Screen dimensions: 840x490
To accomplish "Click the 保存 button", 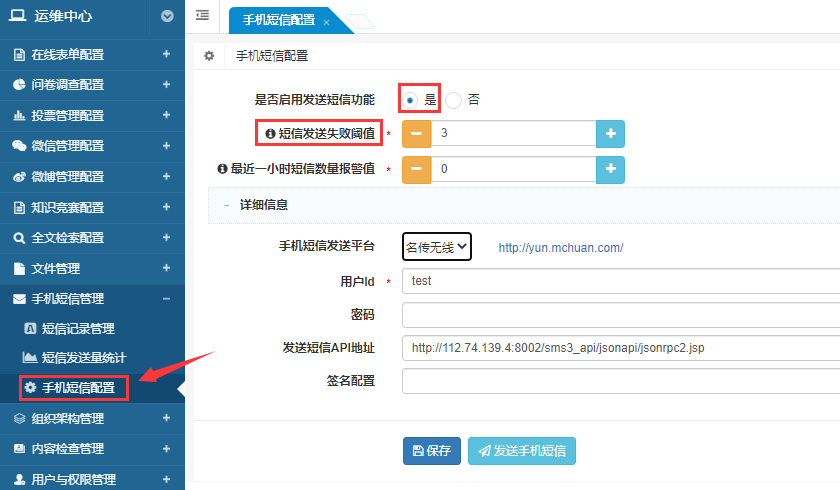I will click(432, 451).
